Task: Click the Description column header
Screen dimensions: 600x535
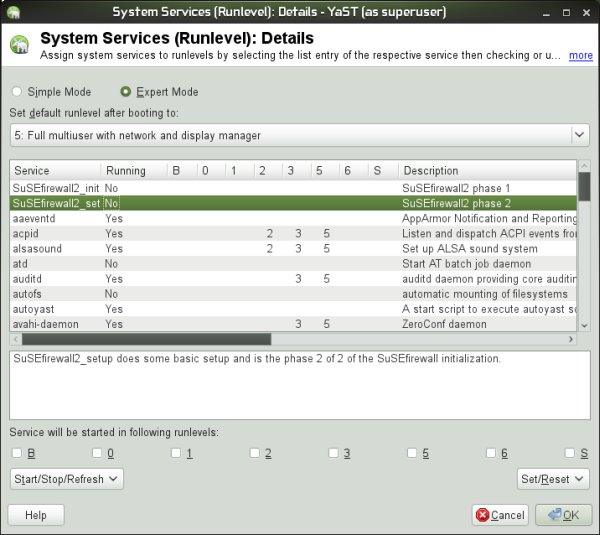Action: [487, 170]
